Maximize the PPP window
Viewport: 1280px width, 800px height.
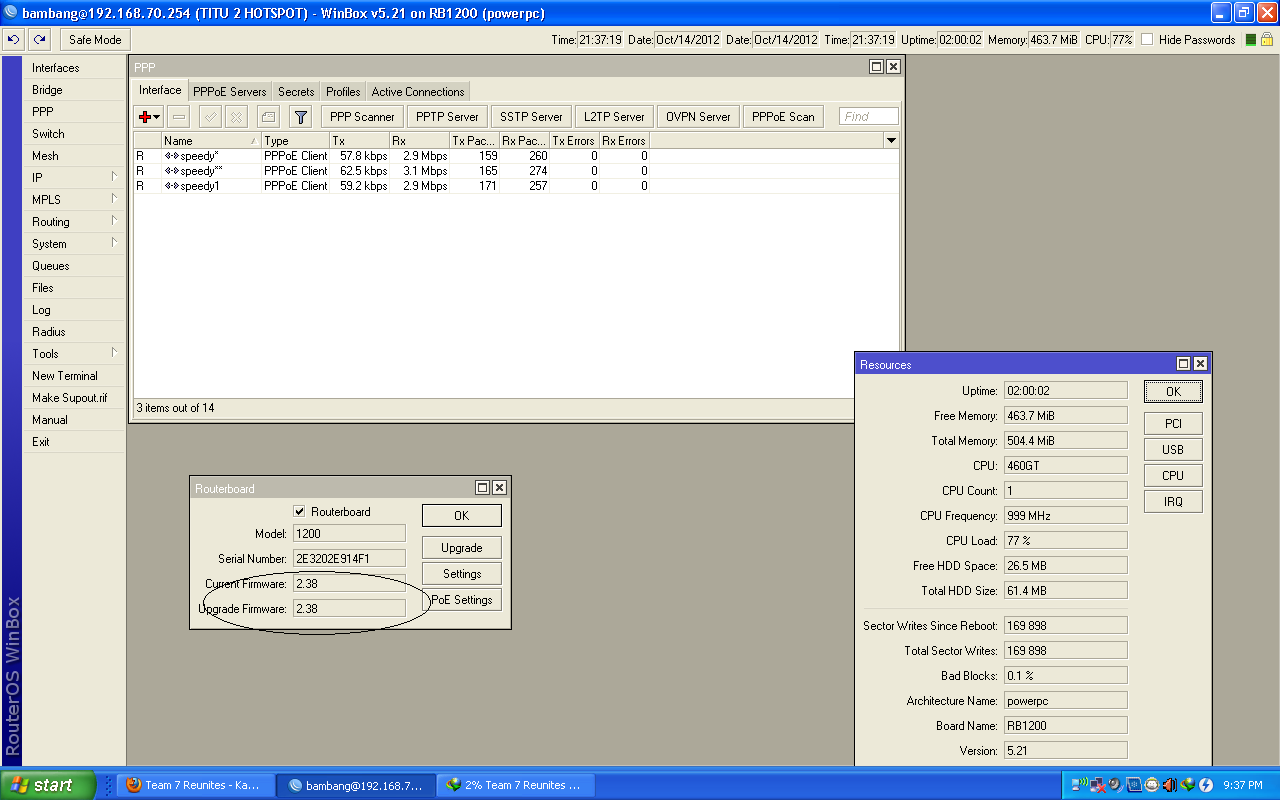[x=877, y=66]
